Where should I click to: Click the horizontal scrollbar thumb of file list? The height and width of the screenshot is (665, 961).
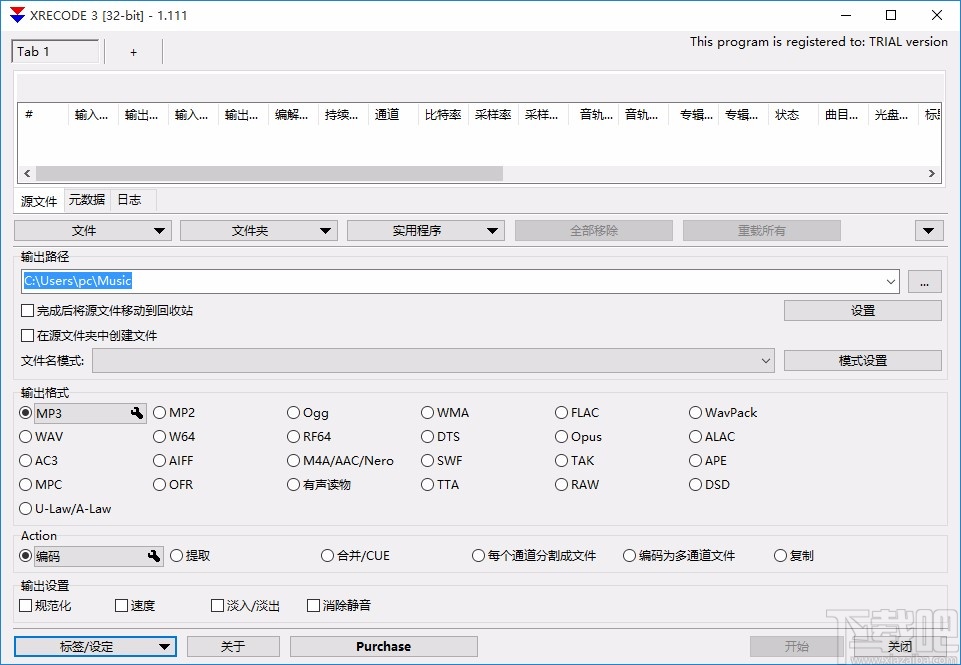[269, 173]
